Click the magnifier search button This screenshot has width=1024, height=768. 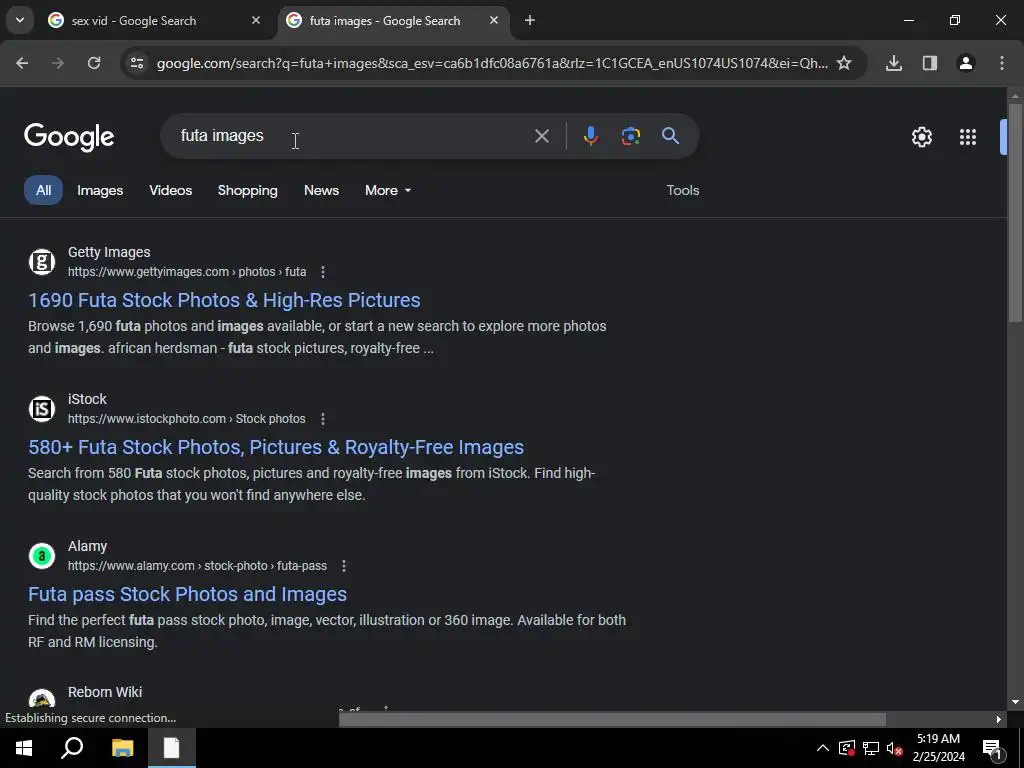tap(670, 136)
